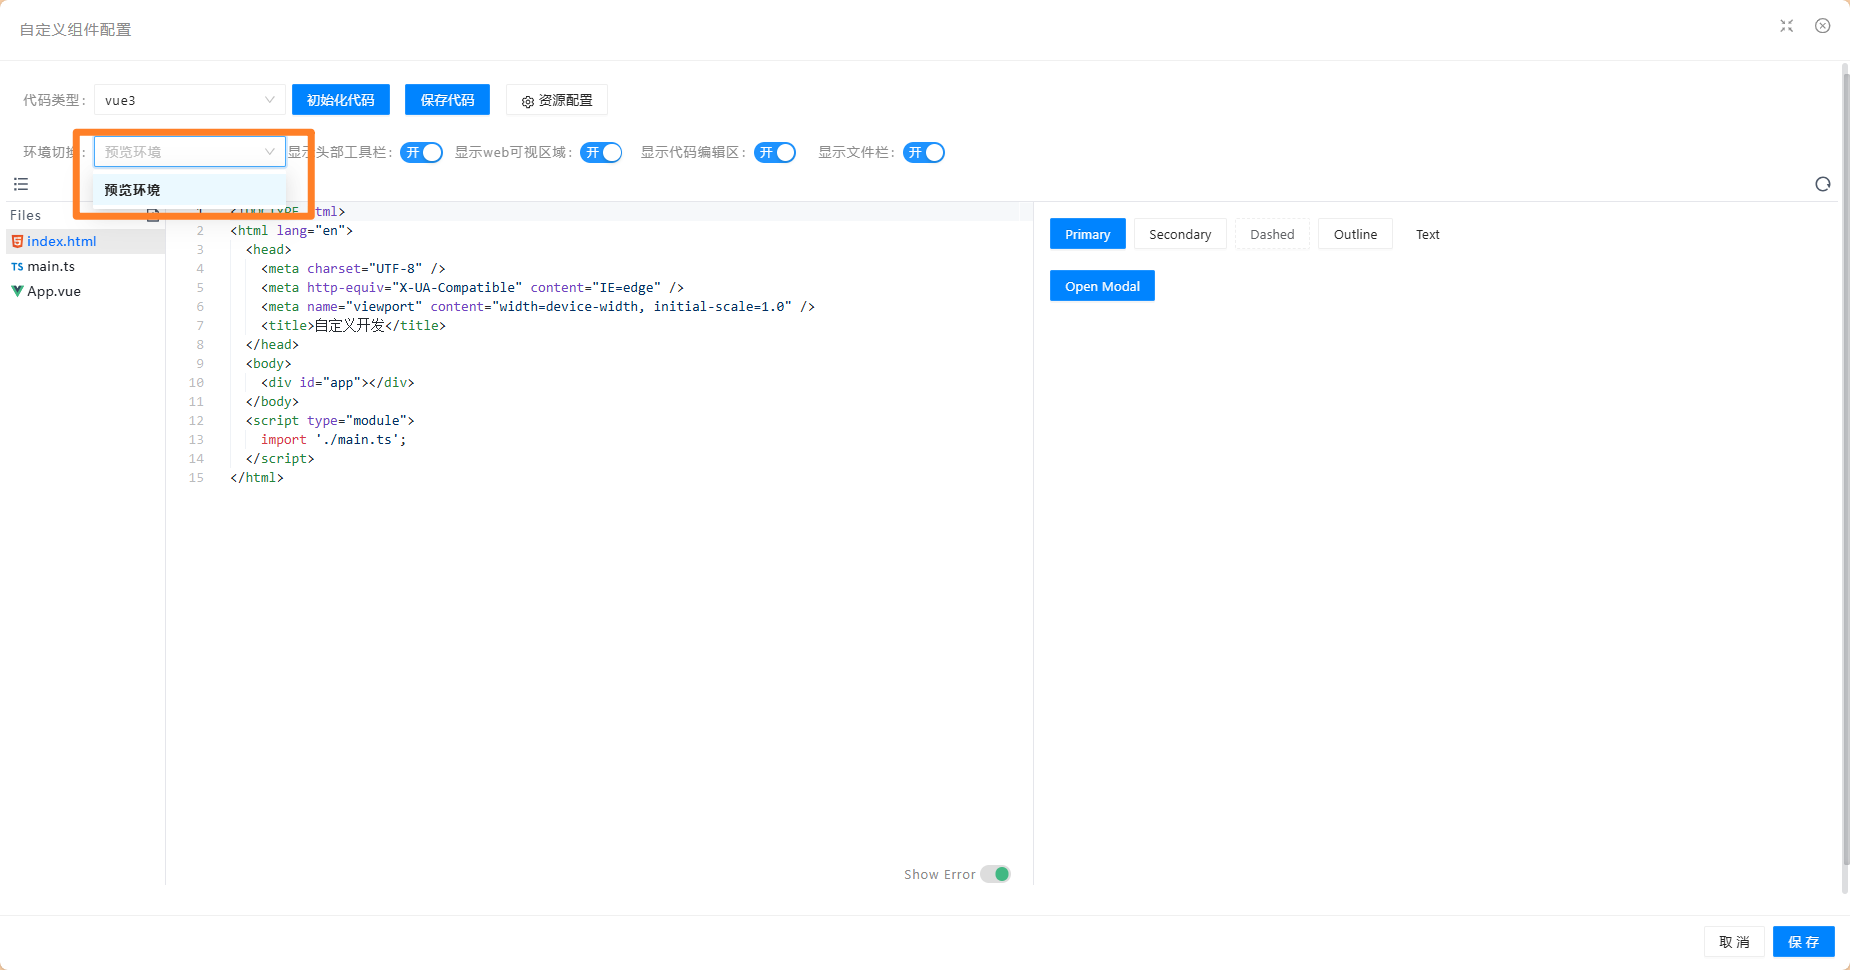1850x970 pixels.
Task: Click 保存 to save configuration
Action: coord(1804,942)
